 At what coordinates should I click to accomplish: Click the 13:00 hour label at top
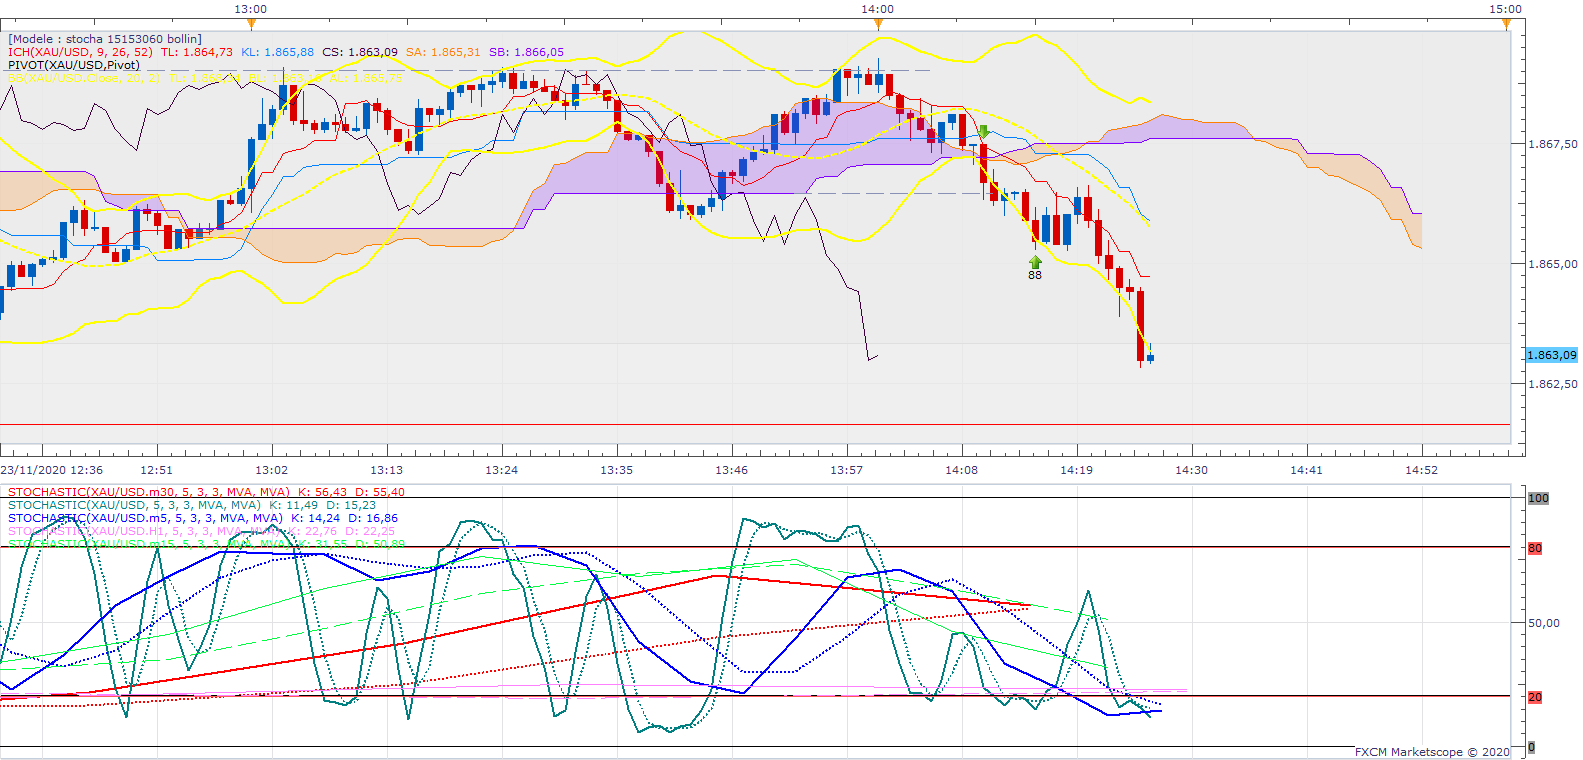tap(251, 9)
